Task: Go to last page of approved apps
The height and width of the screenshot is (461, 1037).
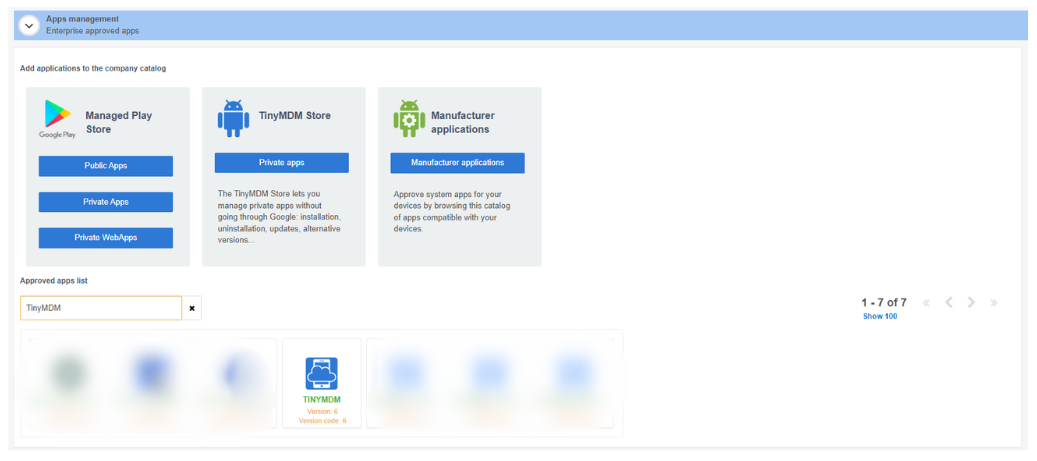Action: [993, 303]
